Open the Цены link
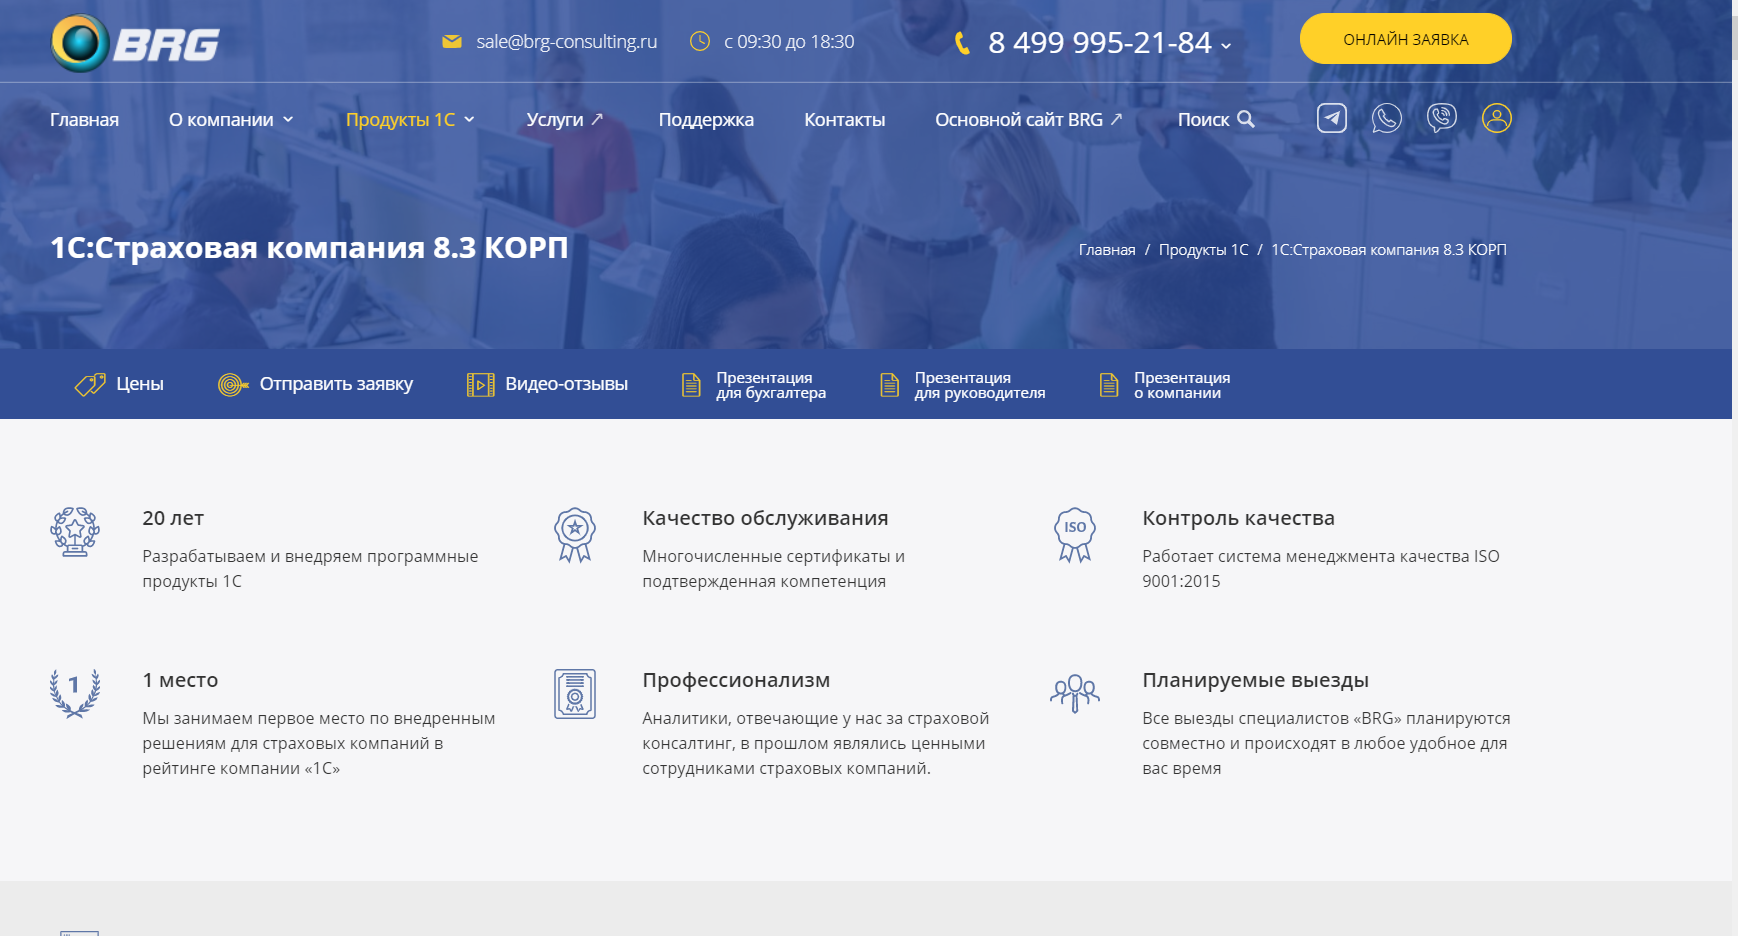Viewport: 1738px width, 936px height. tap(140, 384)
